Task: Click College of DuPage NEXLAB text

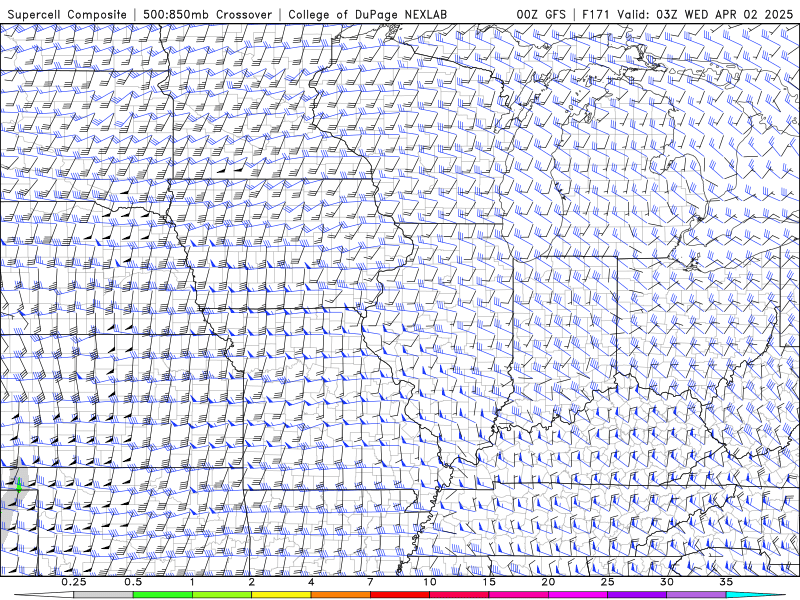Action: pos(367,14)
